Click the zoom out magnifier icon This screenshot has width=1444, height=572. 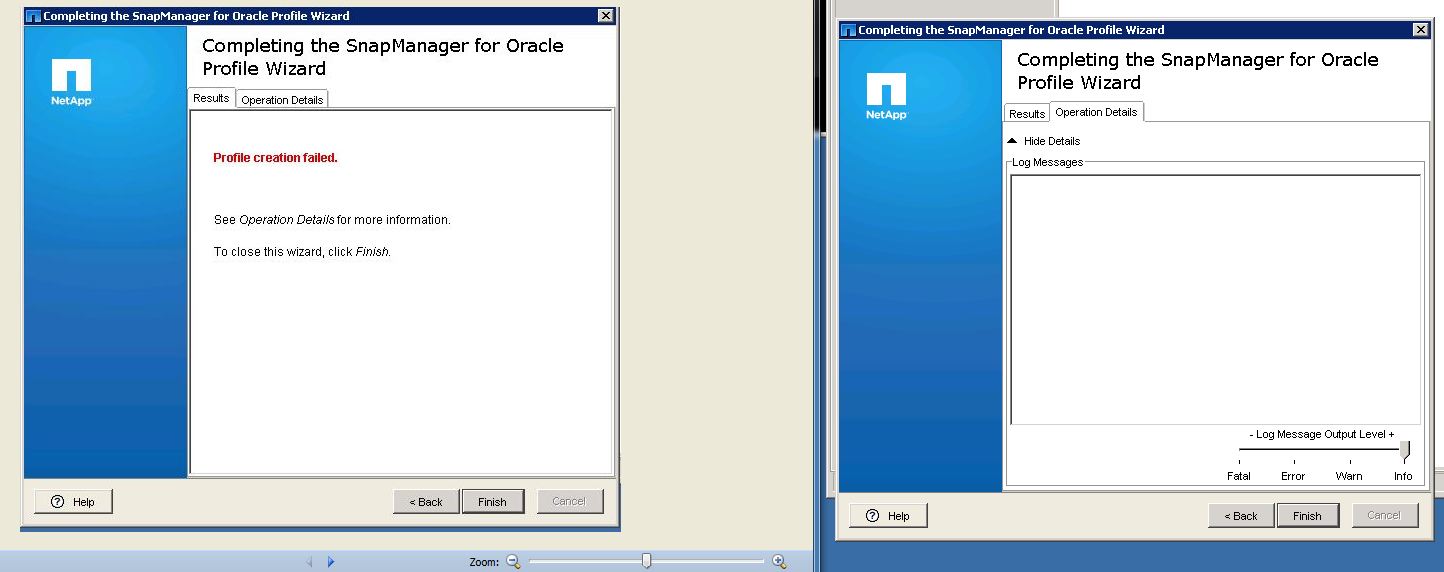point(513,562)
